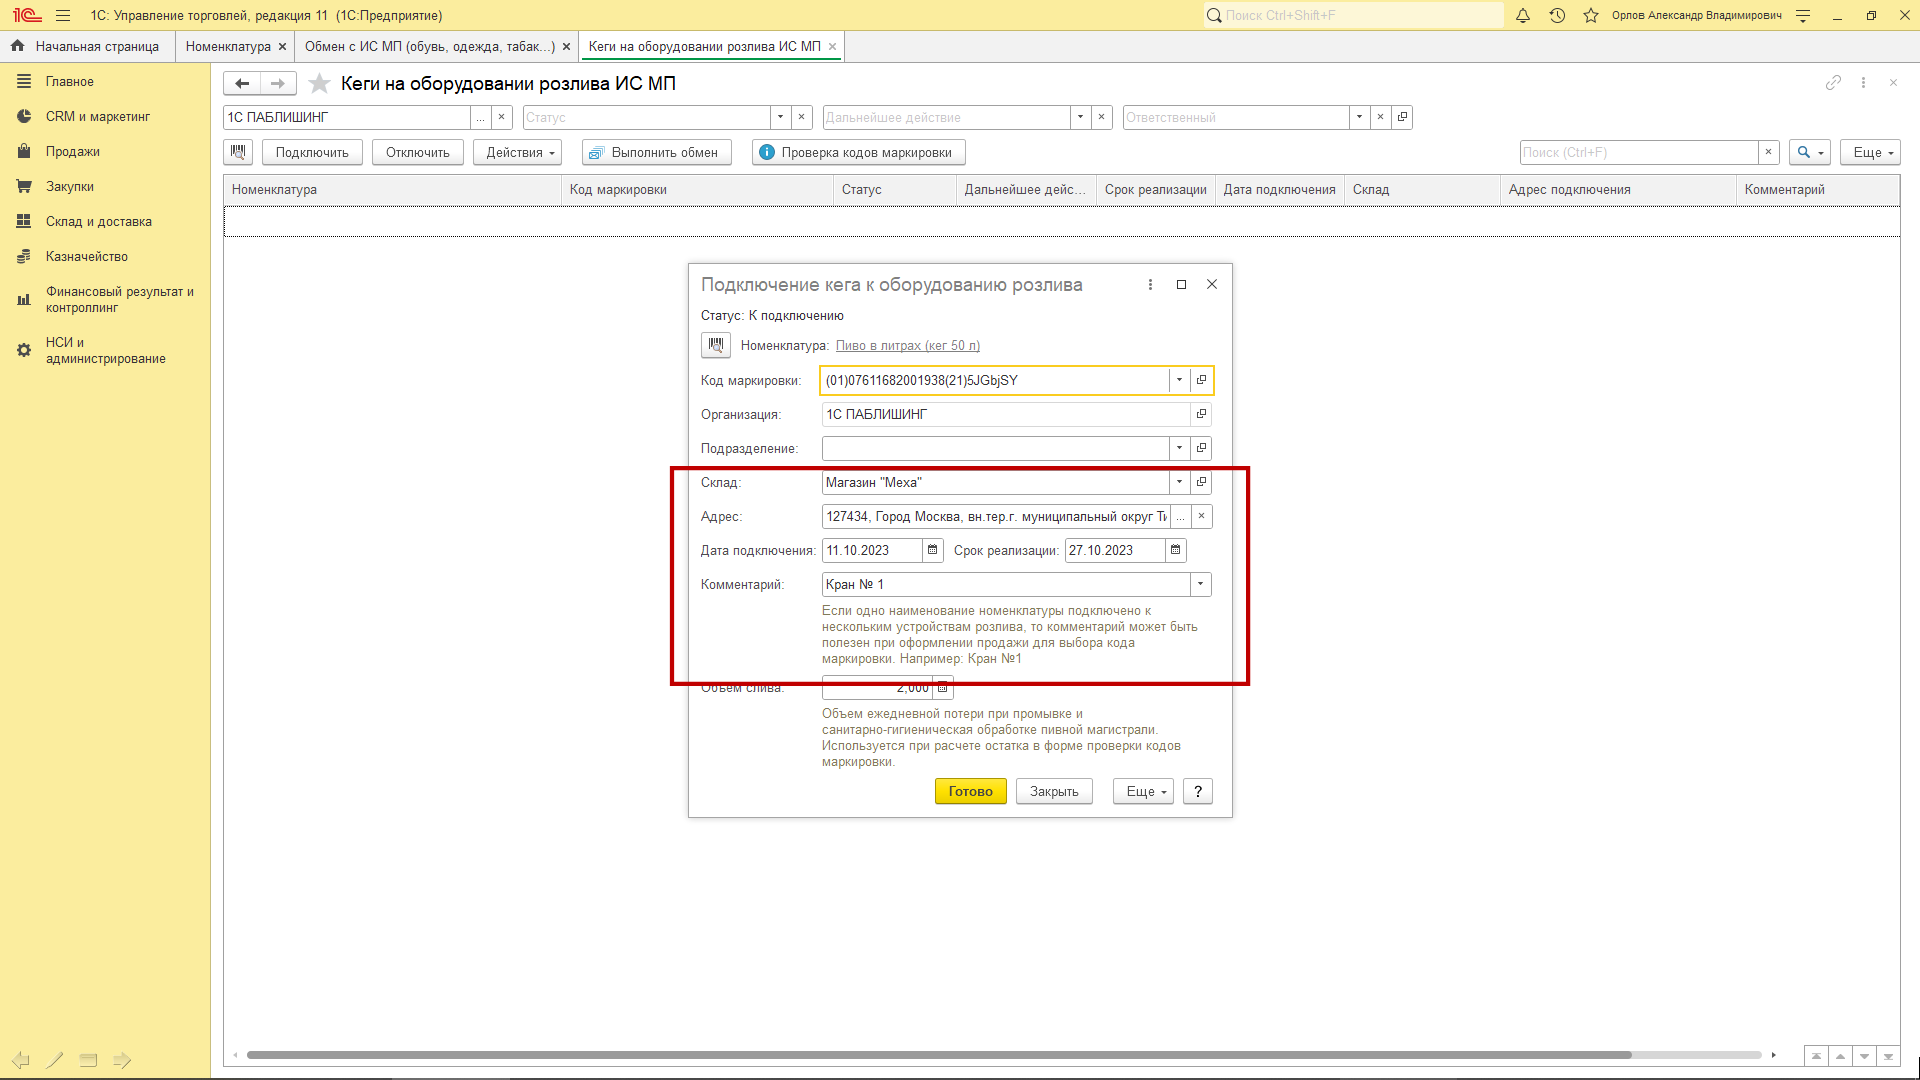Open НСИ и администрирование section
The width and height of the screenshot is (1920, 1080).
pyautogui.click(x=105, y=350)
